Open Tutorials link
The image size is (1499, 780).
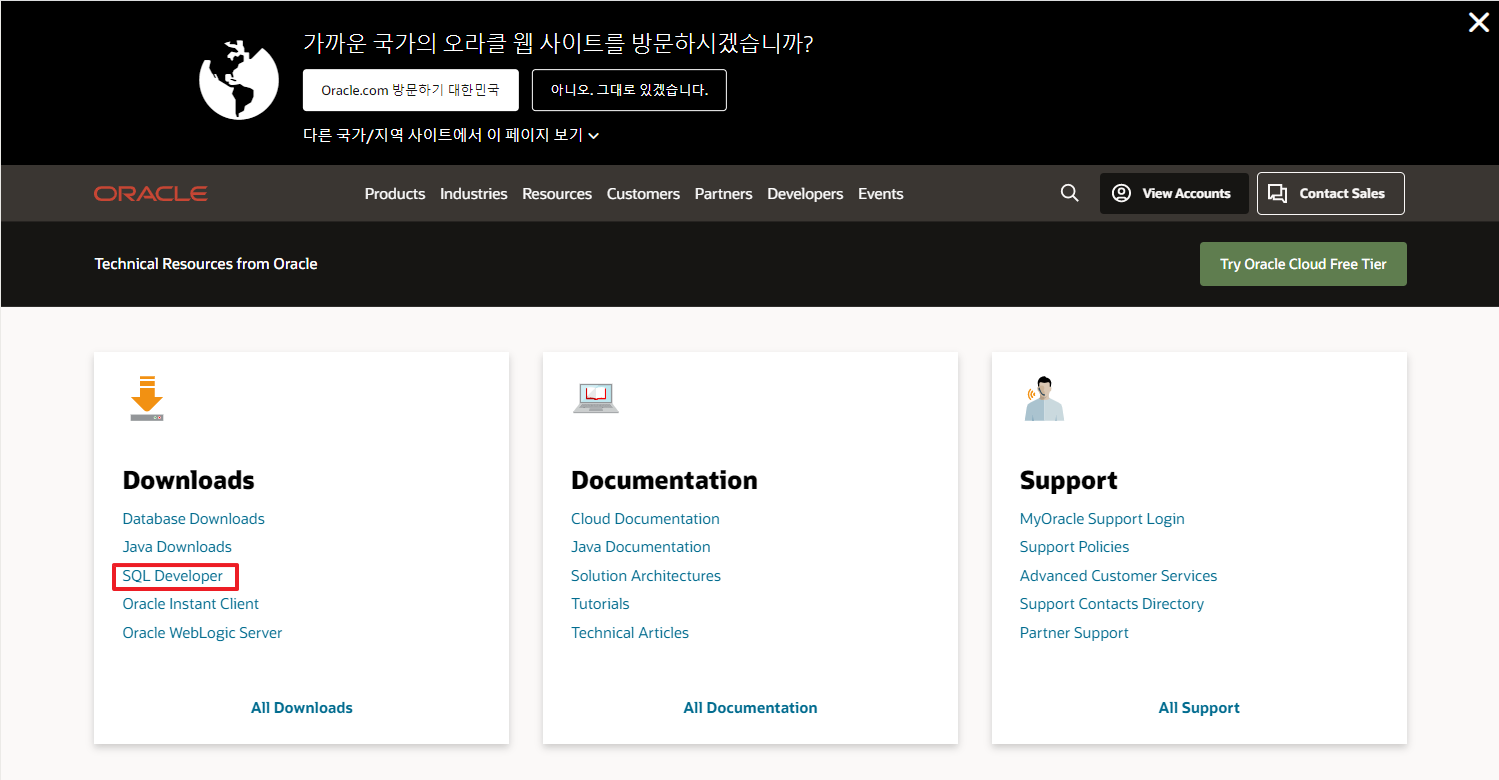click(600, 604)
